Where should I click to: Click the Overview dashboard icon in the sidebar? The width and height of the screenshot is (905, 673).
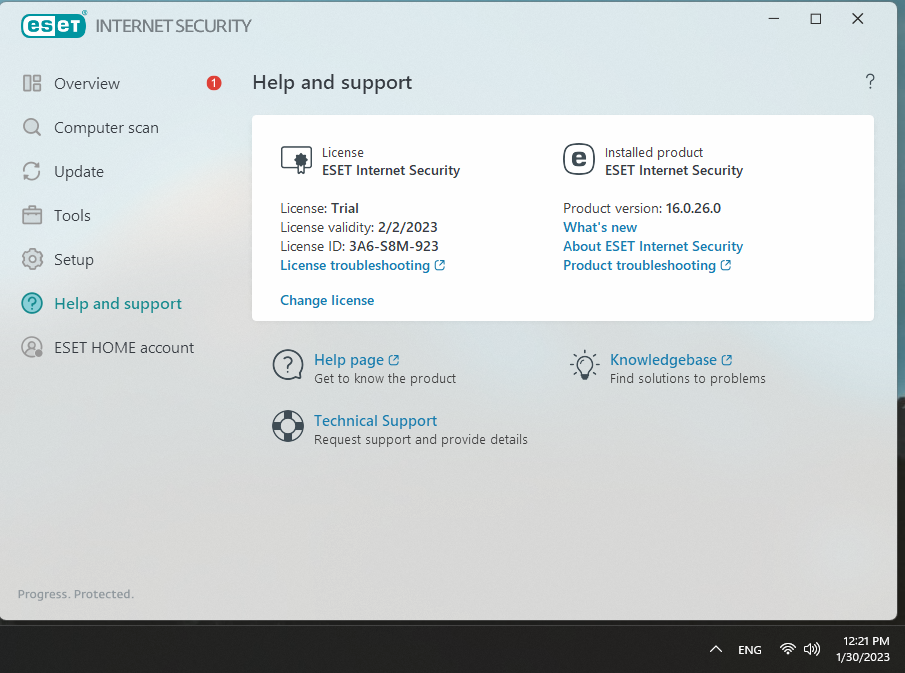point(32,83)
